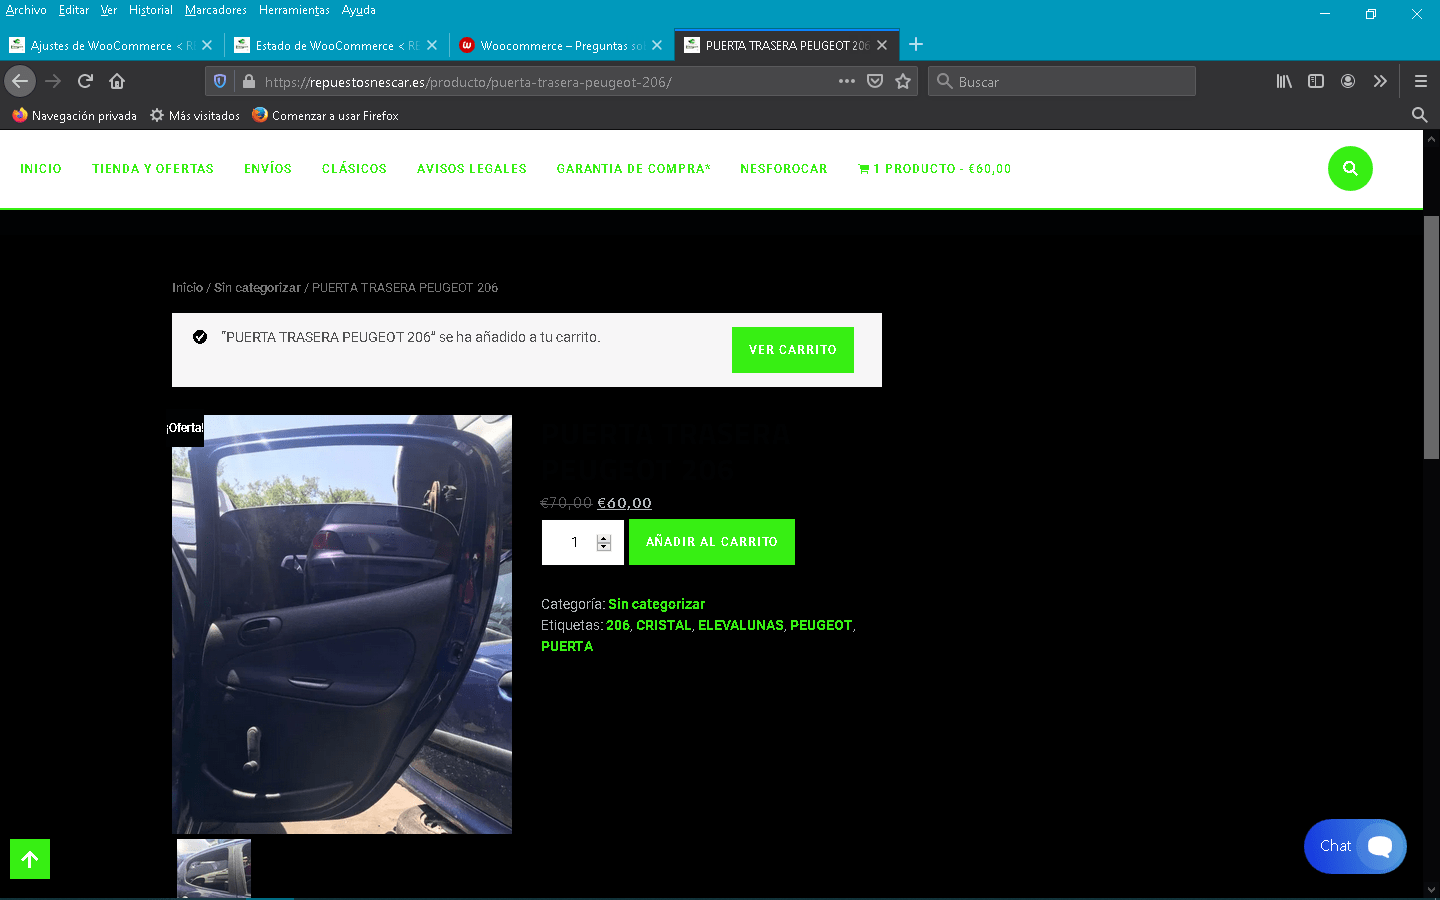Open the Herramientas menu
1440x900 pixels.
point(294,10)
